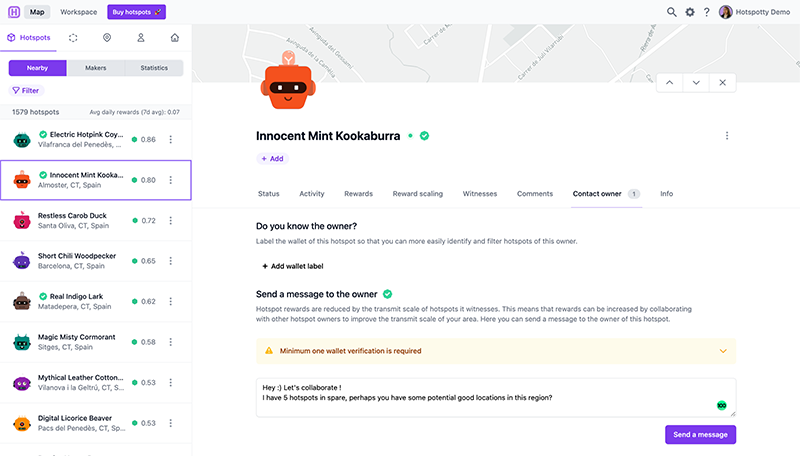Click the Buy hotspots button
This screenshot has width=800, height=456.
click(x=136, y=12)
